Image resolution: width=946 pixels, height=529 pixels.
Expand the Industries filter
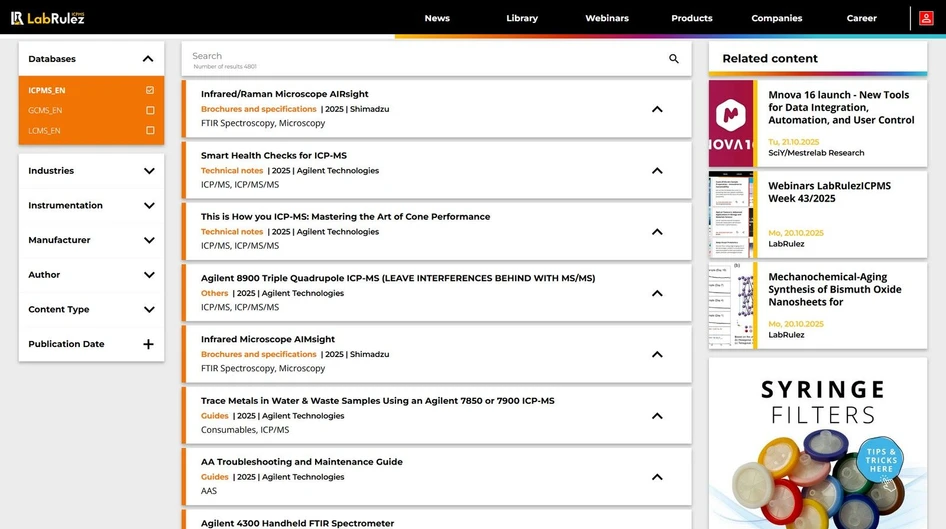149,171
